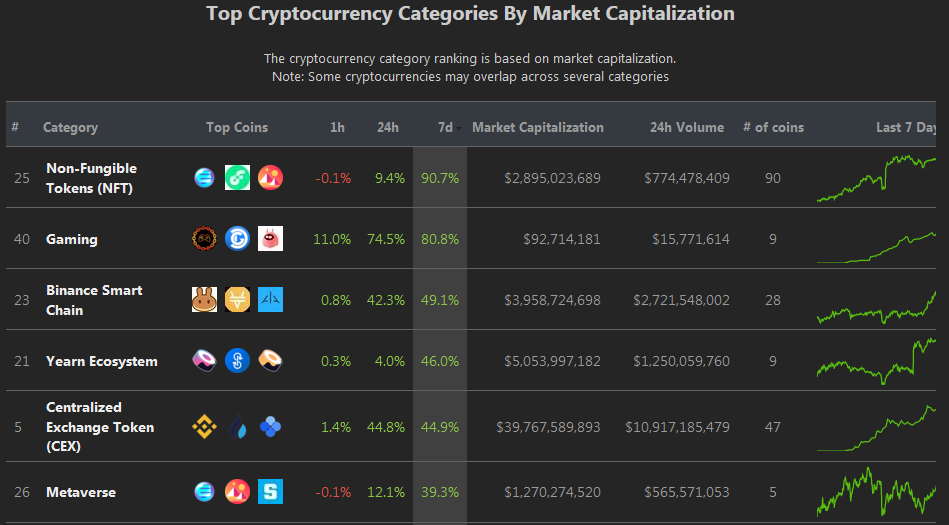
Task: Sort by the 7d column header arrow
Action: pos(459,128)
